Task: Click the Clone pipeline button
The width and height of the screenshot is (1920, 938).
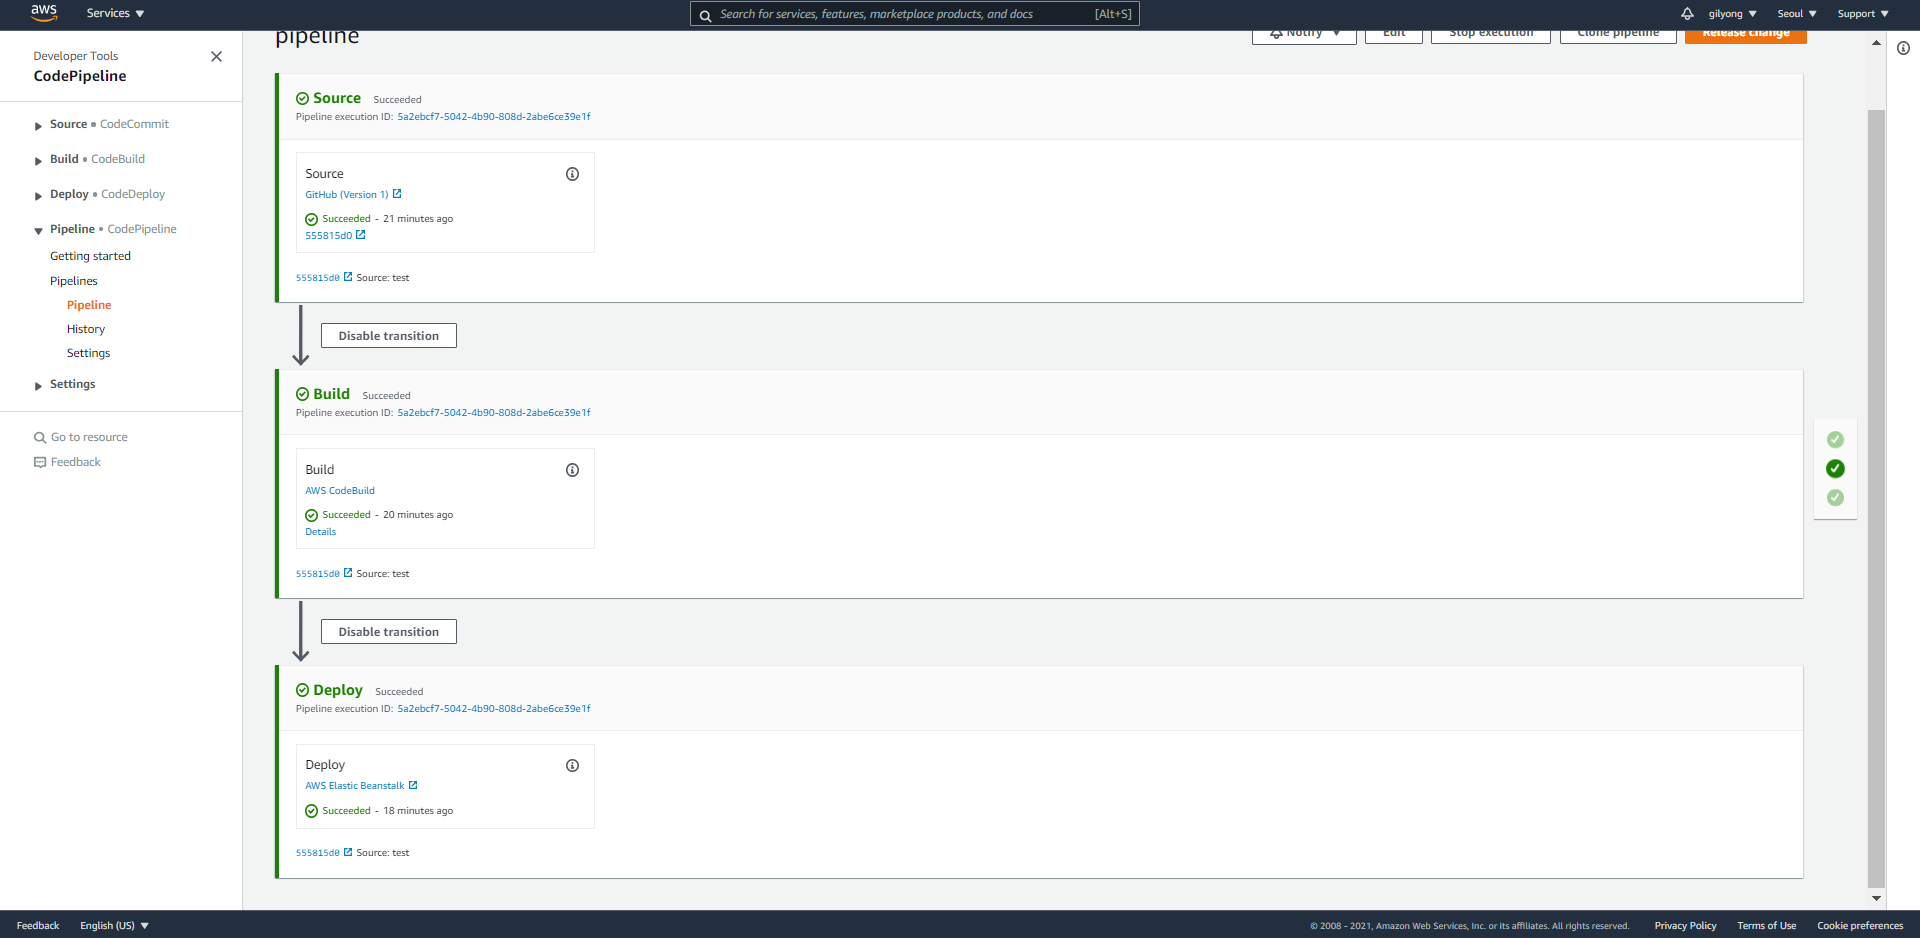Action: (x=1618, y=35)
